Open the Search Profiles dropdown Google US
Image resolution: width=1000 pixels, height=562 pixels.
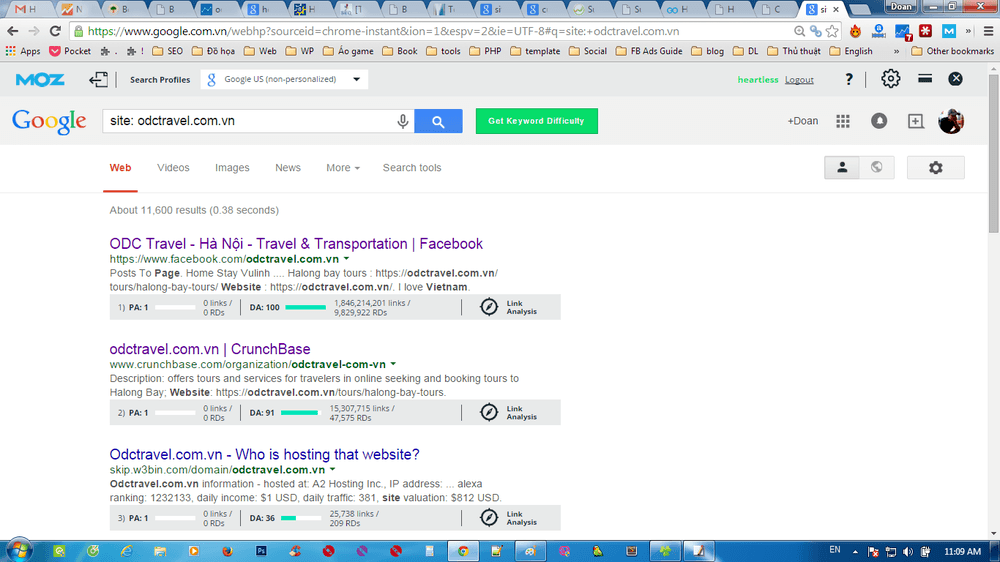pos(284,79)
